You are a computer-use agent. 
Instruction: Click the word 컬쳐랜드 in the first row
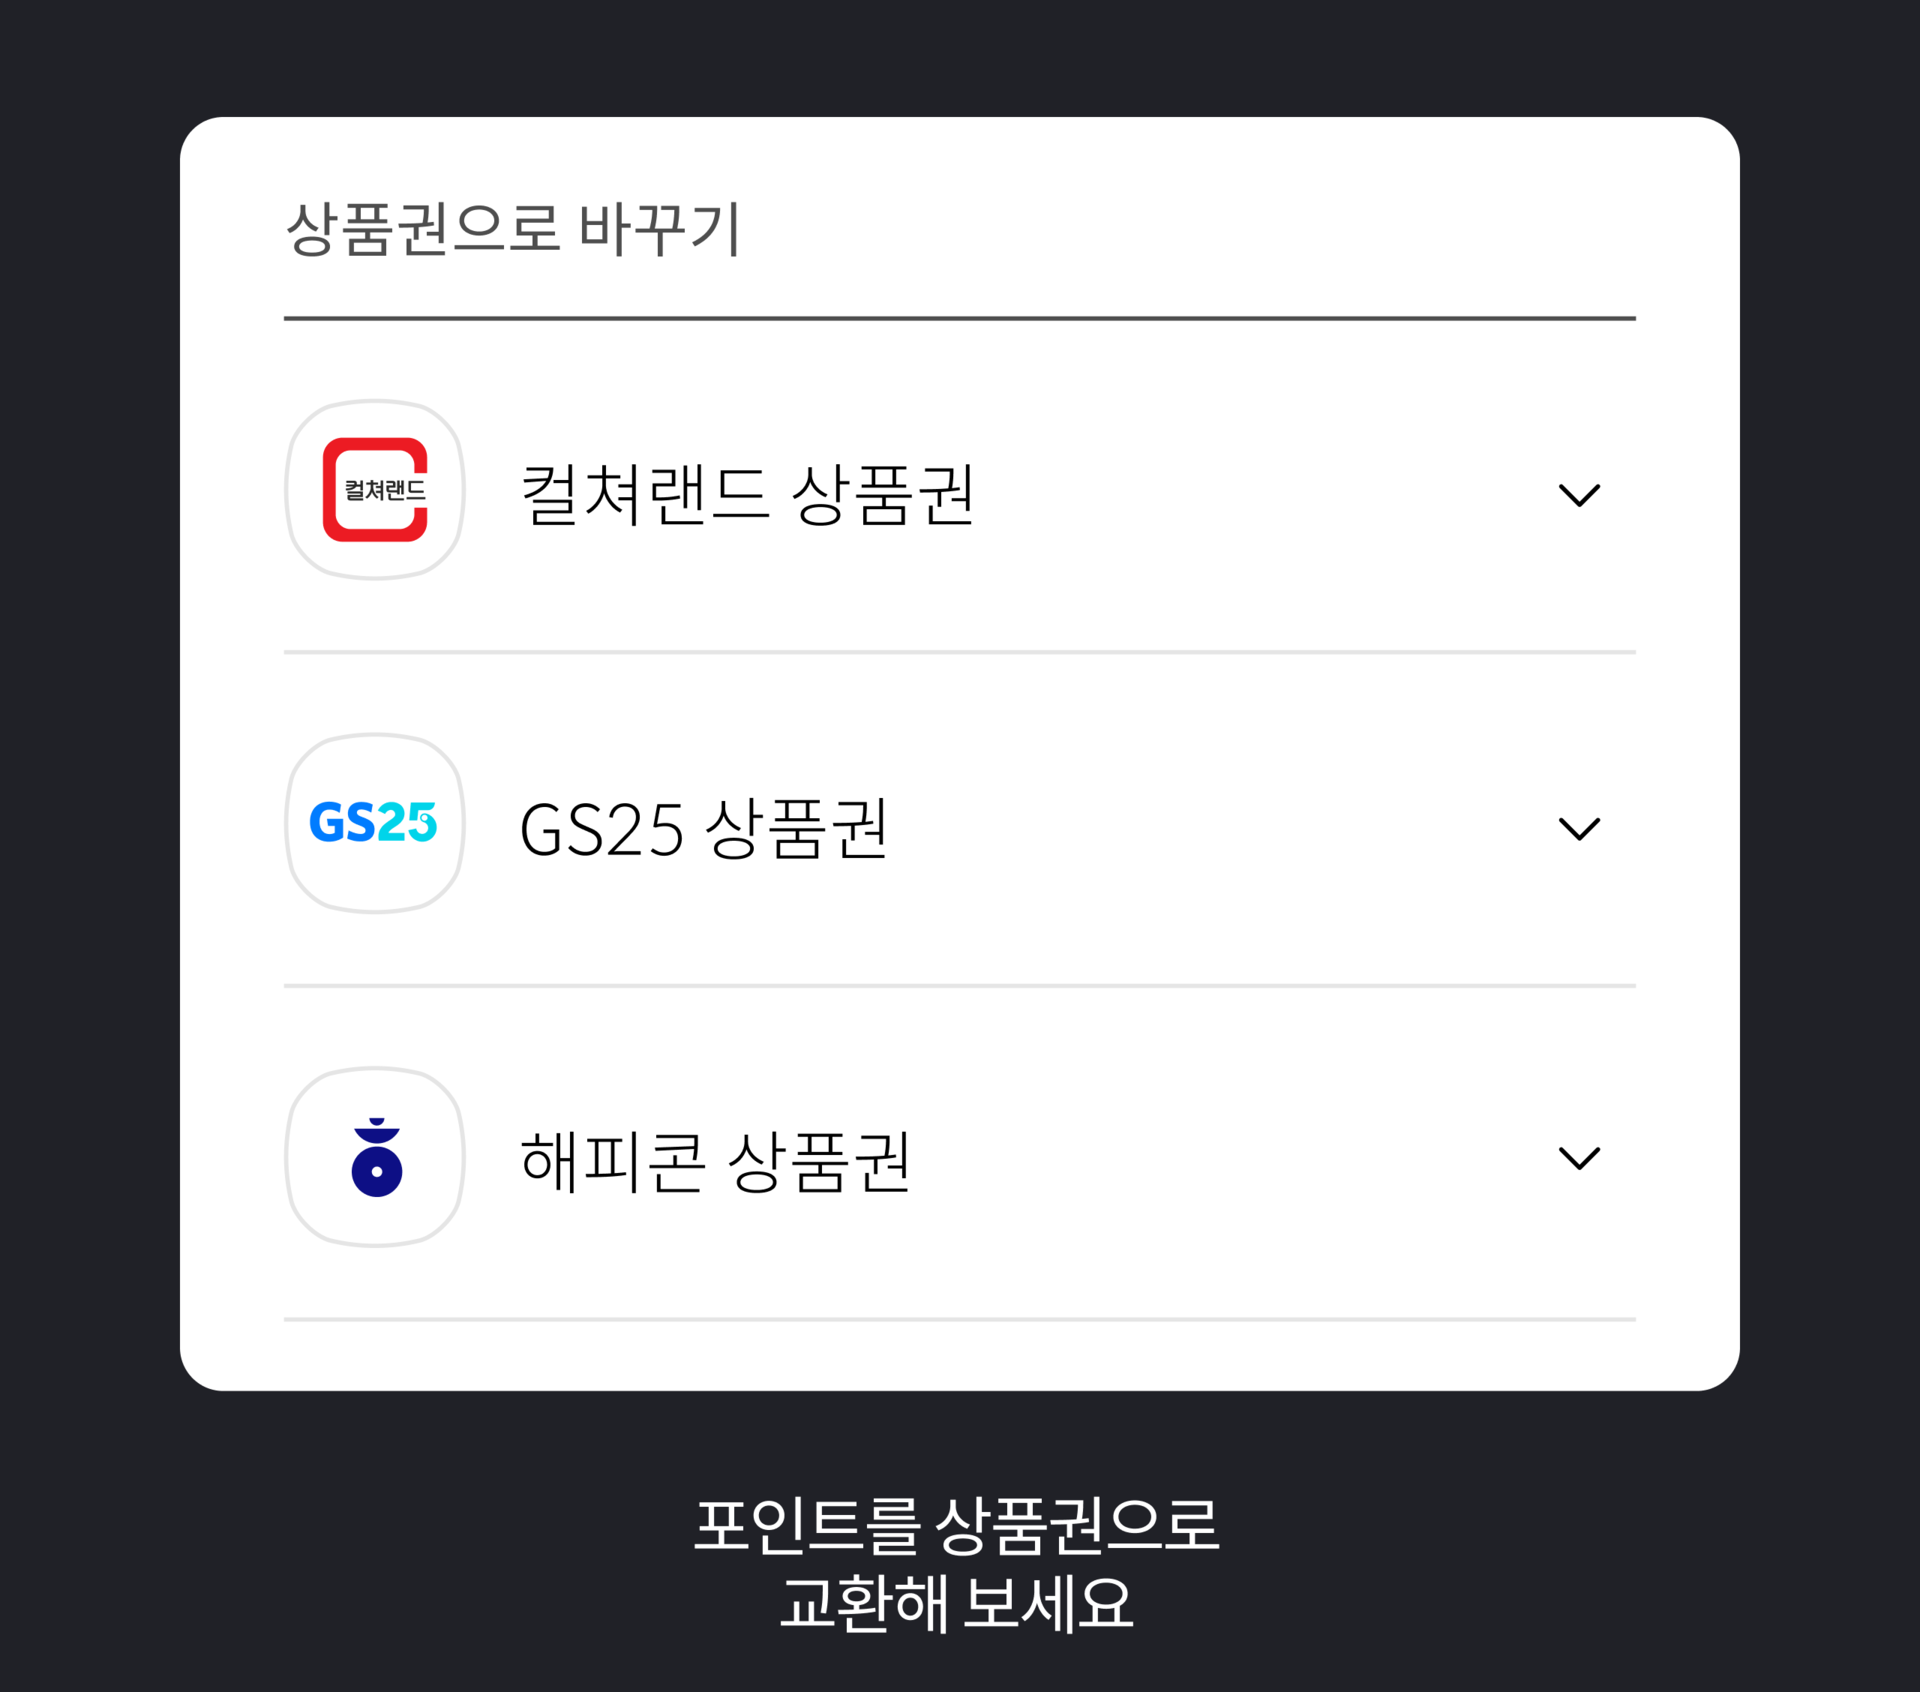[x=645, y=494]
